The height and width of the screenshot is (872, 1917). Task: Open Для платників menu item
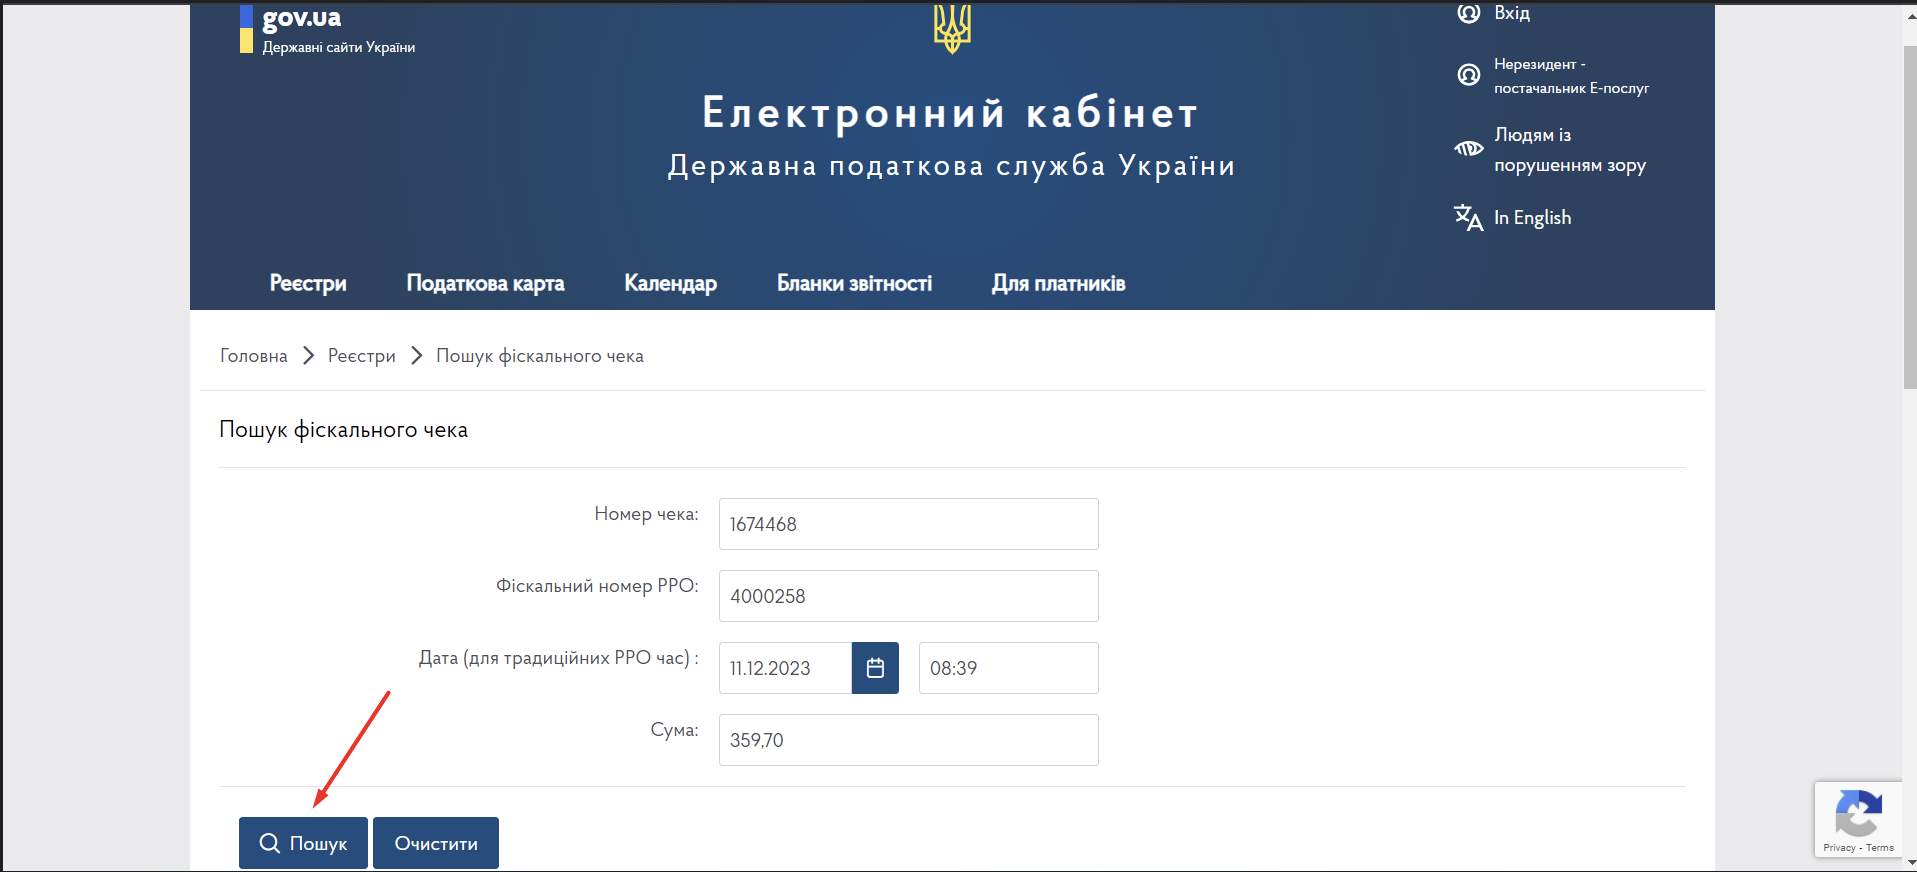(1058, 284)
